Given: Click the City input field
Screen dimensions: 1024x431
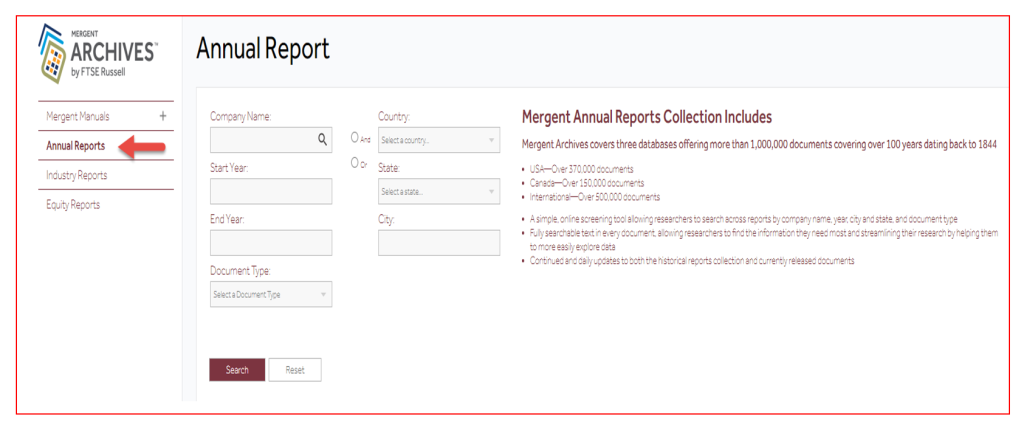Looking at the screenshot, I should pyautogui.click(x=439, y=242).
